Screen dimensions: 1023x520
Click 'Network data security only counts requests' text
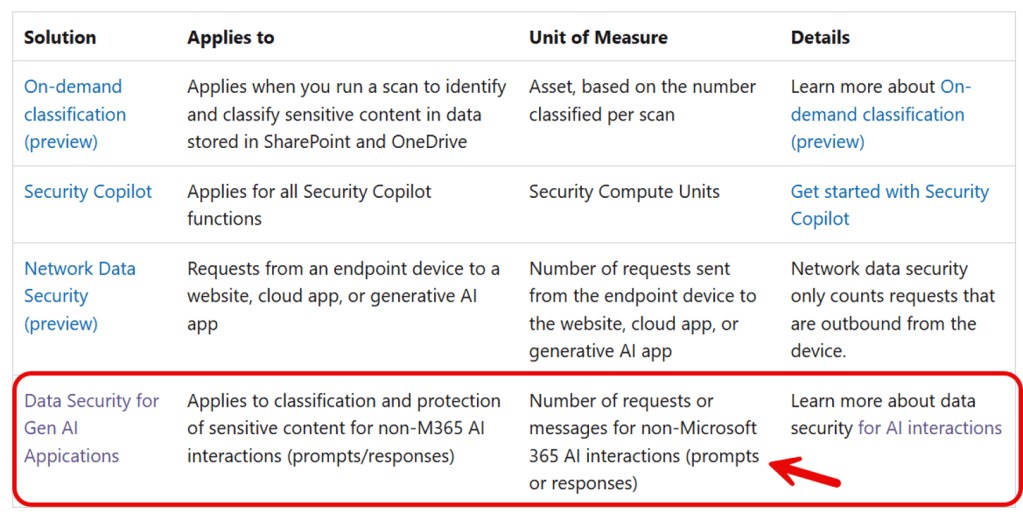892,296
